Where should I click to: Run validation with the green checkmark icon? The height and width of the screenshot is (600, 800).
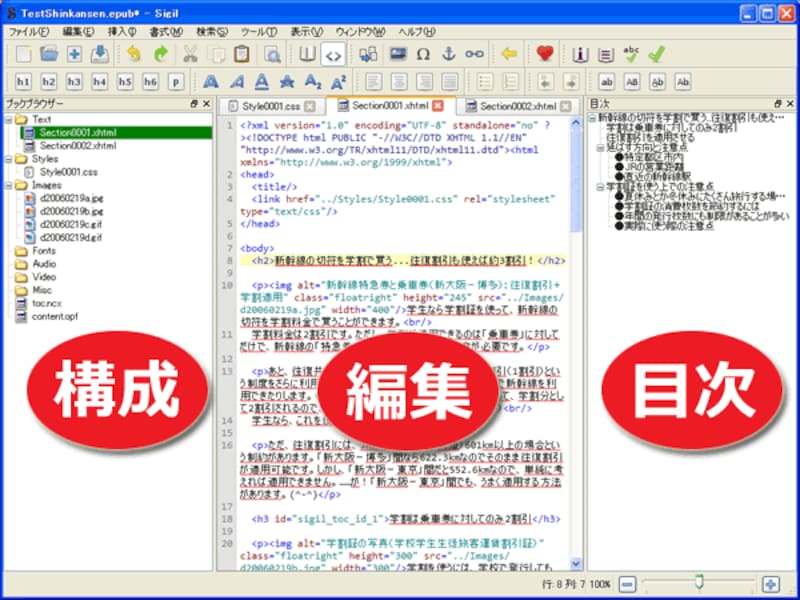coord(655,54)
